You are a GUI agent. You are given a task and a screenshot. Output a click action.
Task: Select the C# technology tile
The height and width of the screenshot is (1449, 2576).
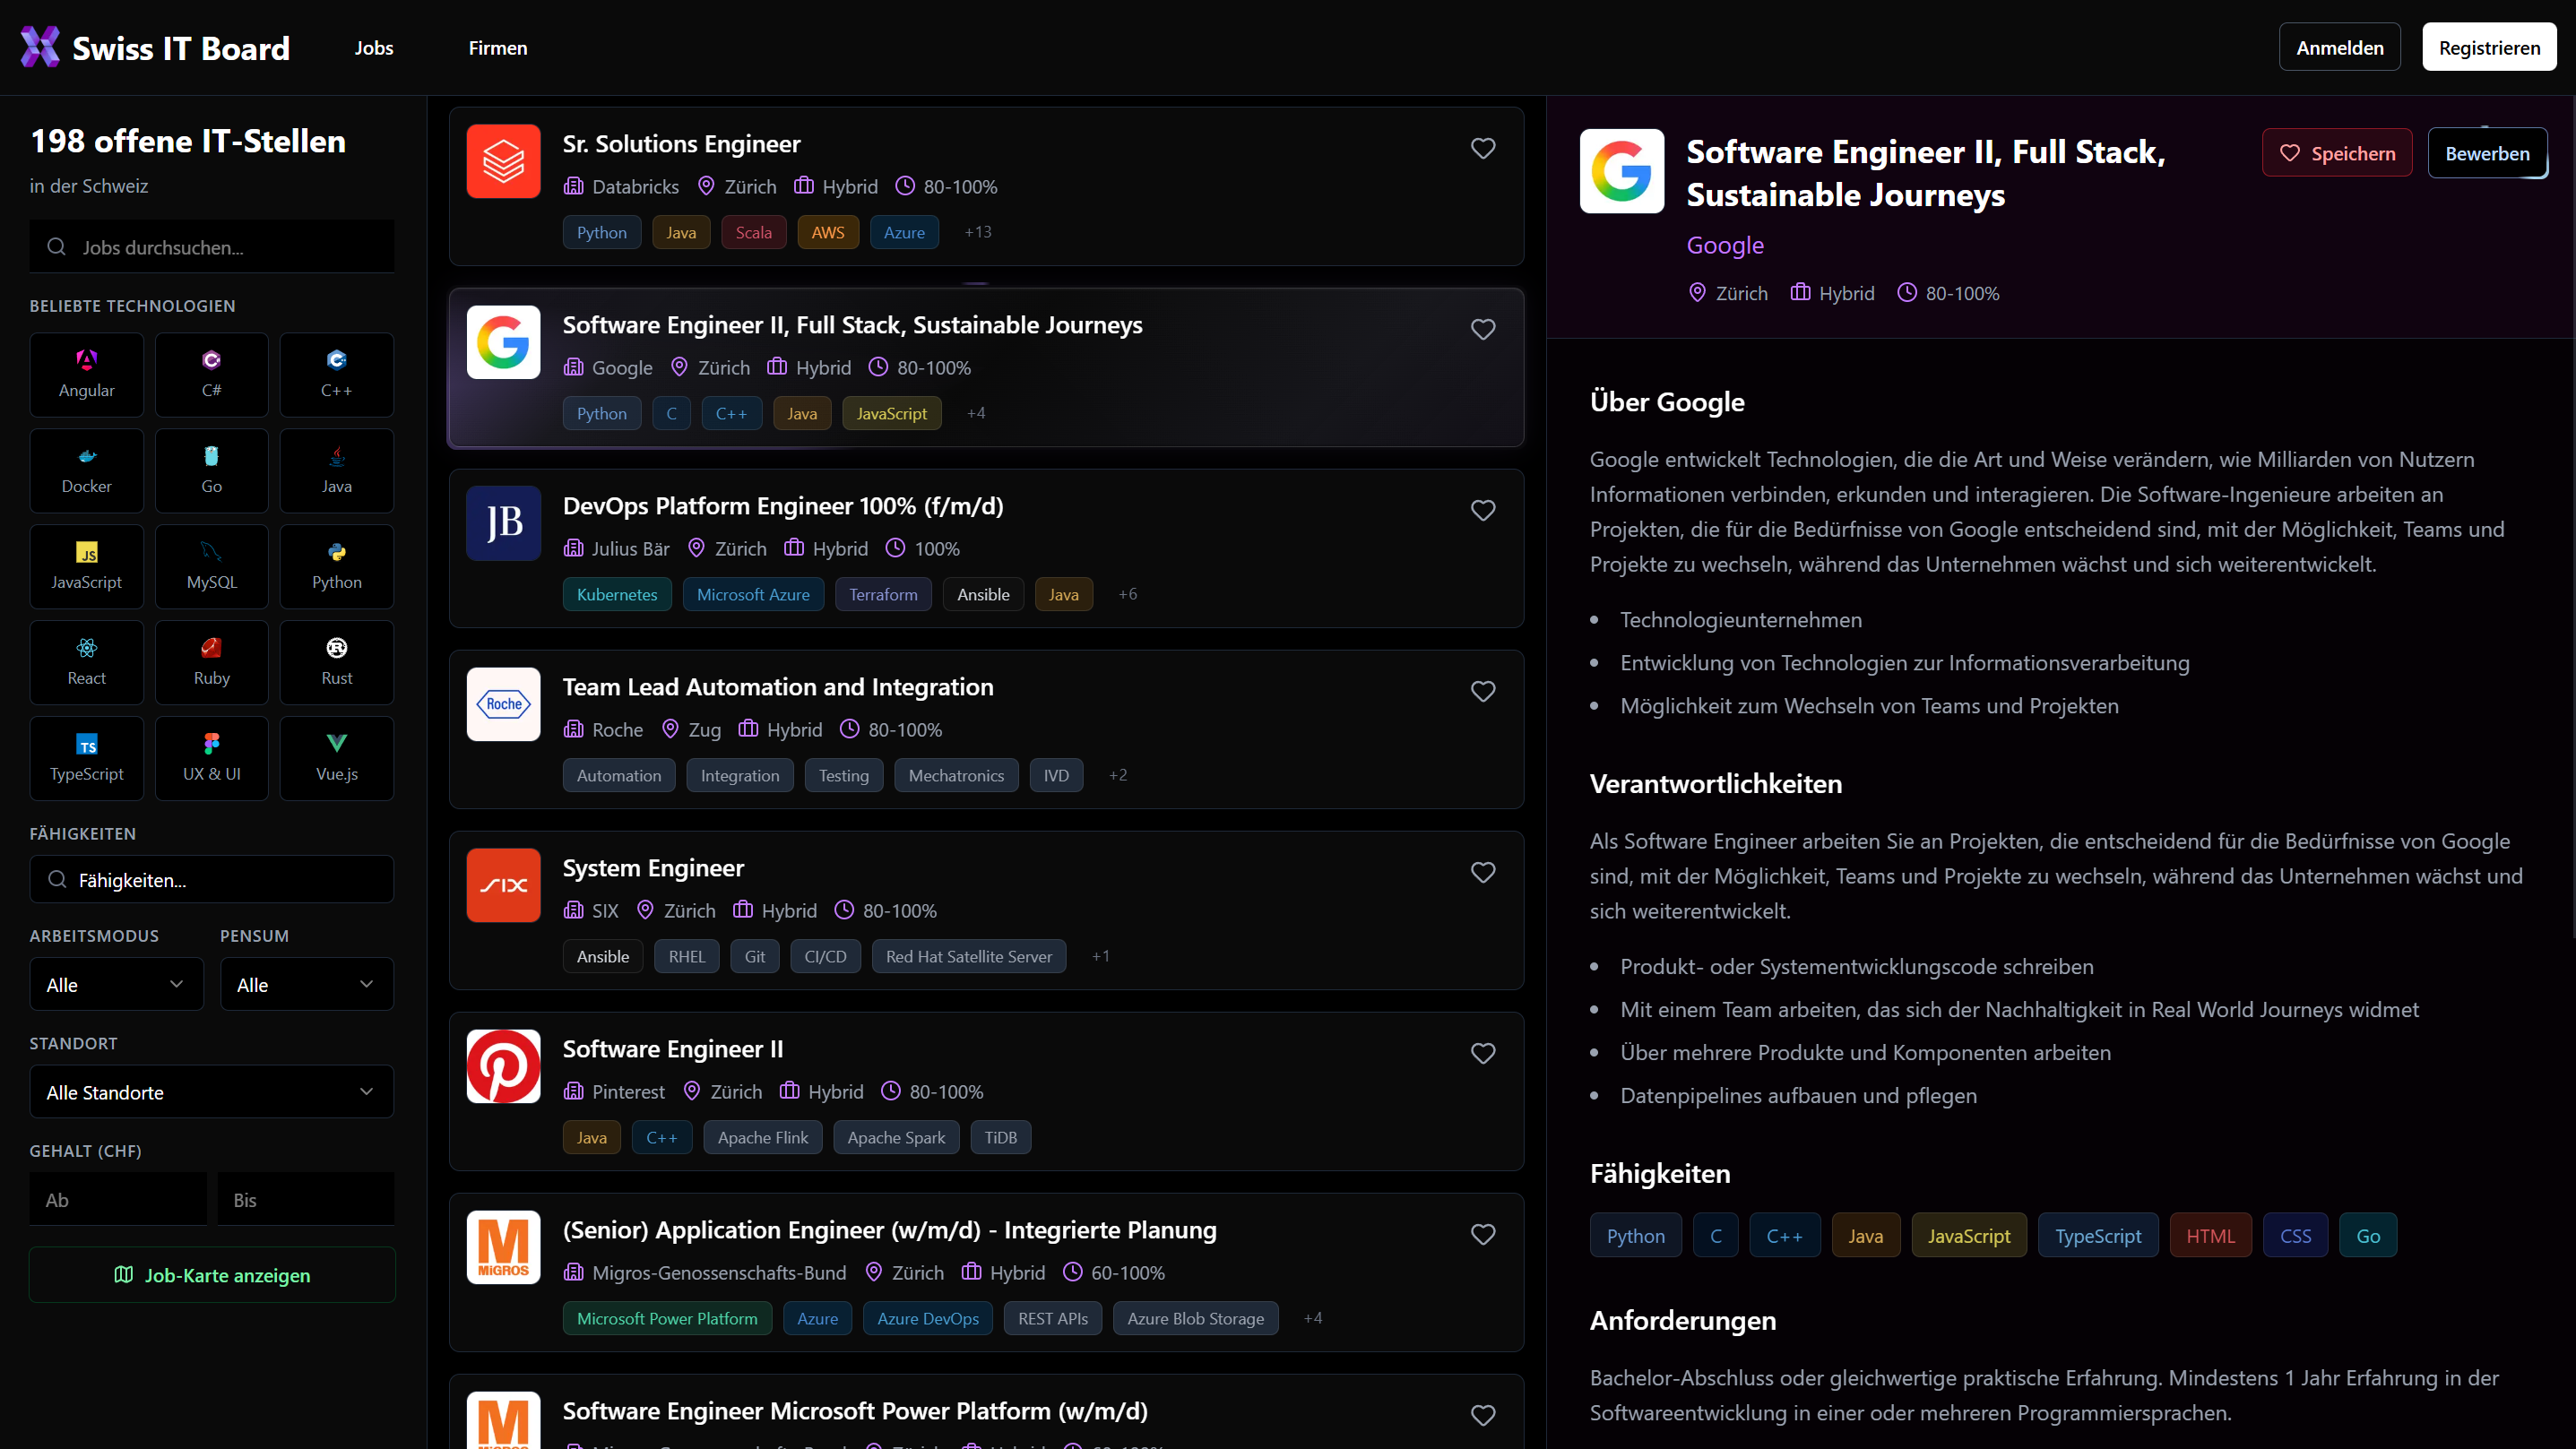point(212,374)
